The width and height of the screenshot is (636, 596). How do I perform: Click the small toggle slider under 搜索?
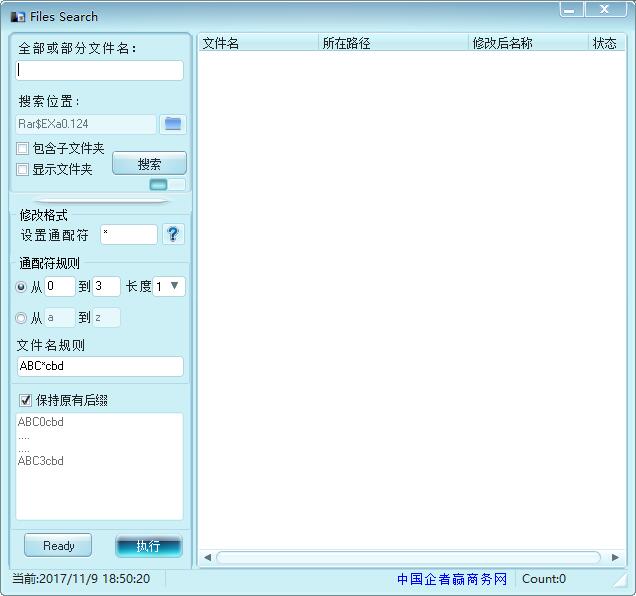point(167,185)
